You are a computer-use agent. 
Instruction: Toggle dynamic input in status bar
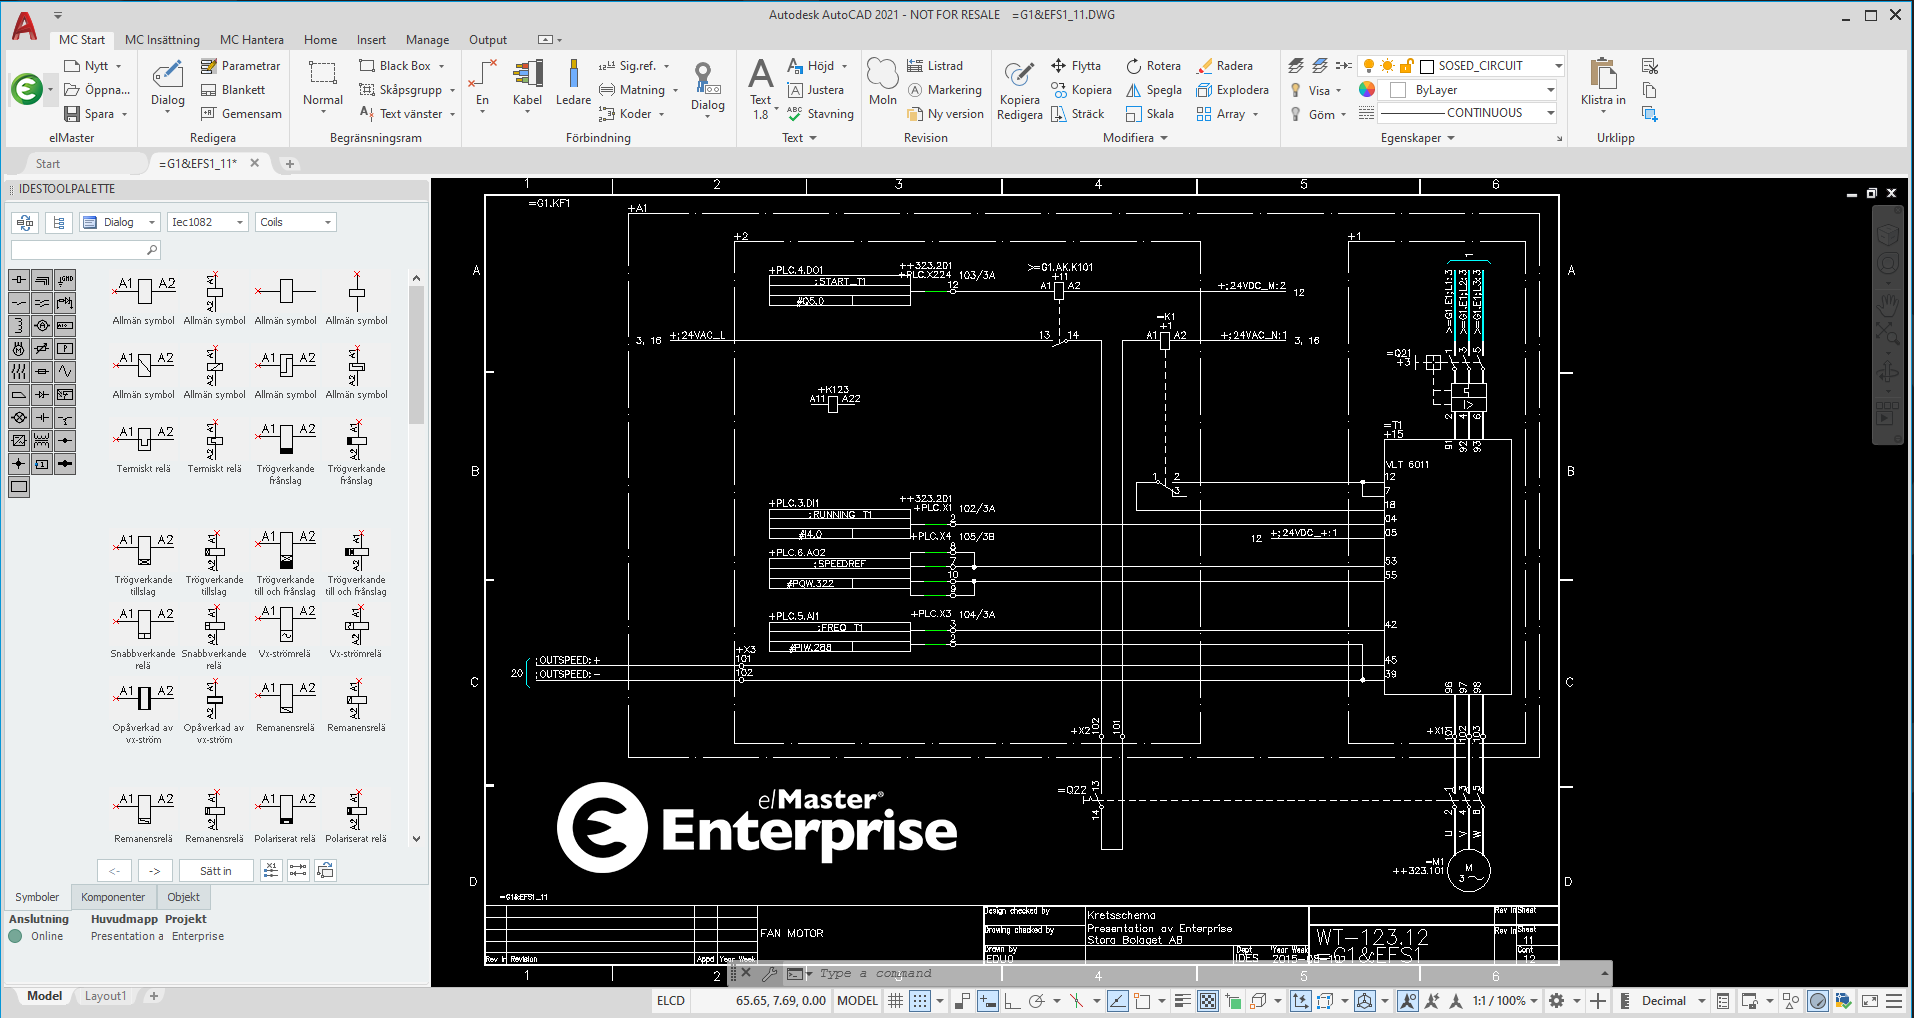tap(988, 1000)
